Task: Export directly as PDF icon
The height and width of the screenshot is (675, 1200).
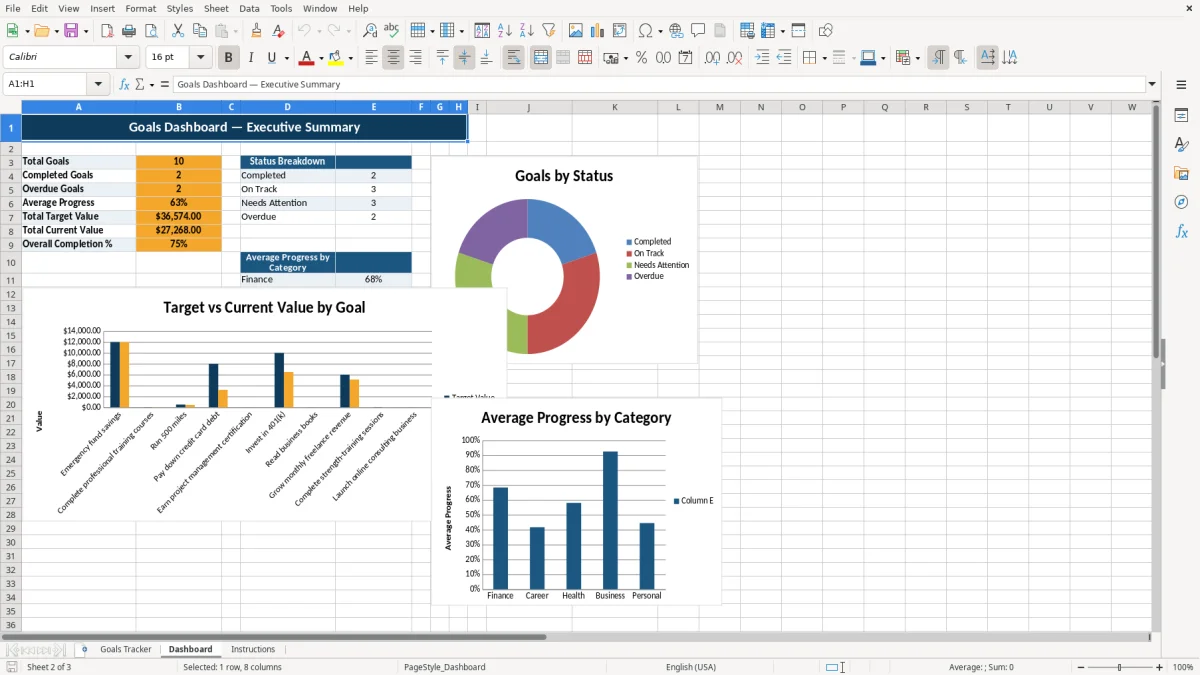Action: [x=107, y=31]
